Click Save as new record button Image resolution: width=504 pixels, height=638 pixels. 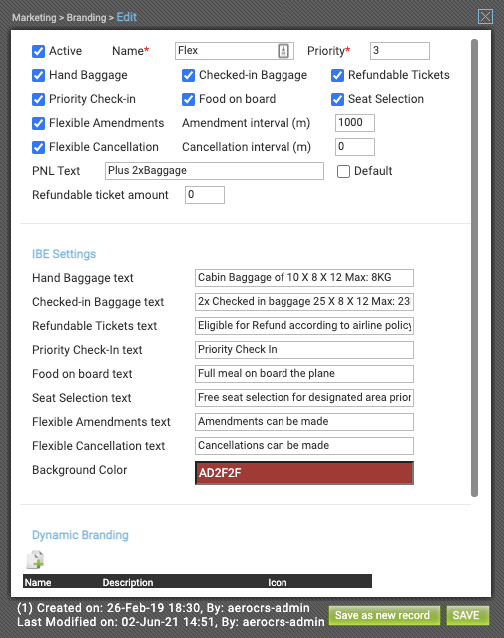(x=384, y=615)
